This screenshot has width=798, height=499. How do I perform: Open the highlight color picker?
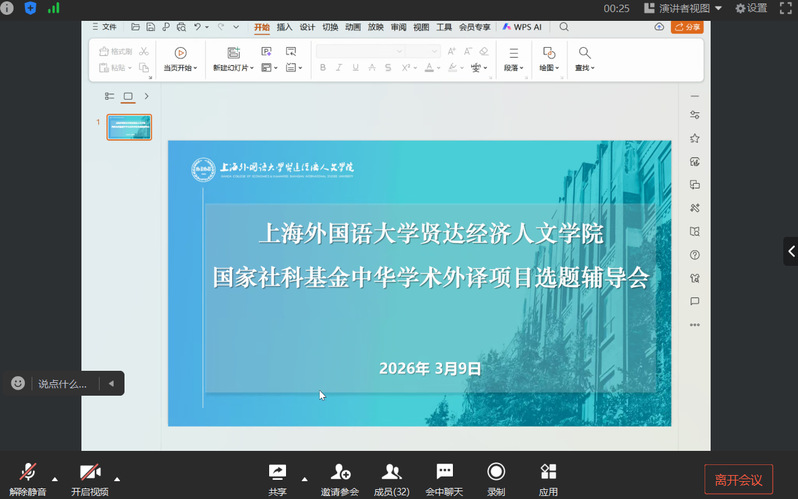(x=455, y=68)
